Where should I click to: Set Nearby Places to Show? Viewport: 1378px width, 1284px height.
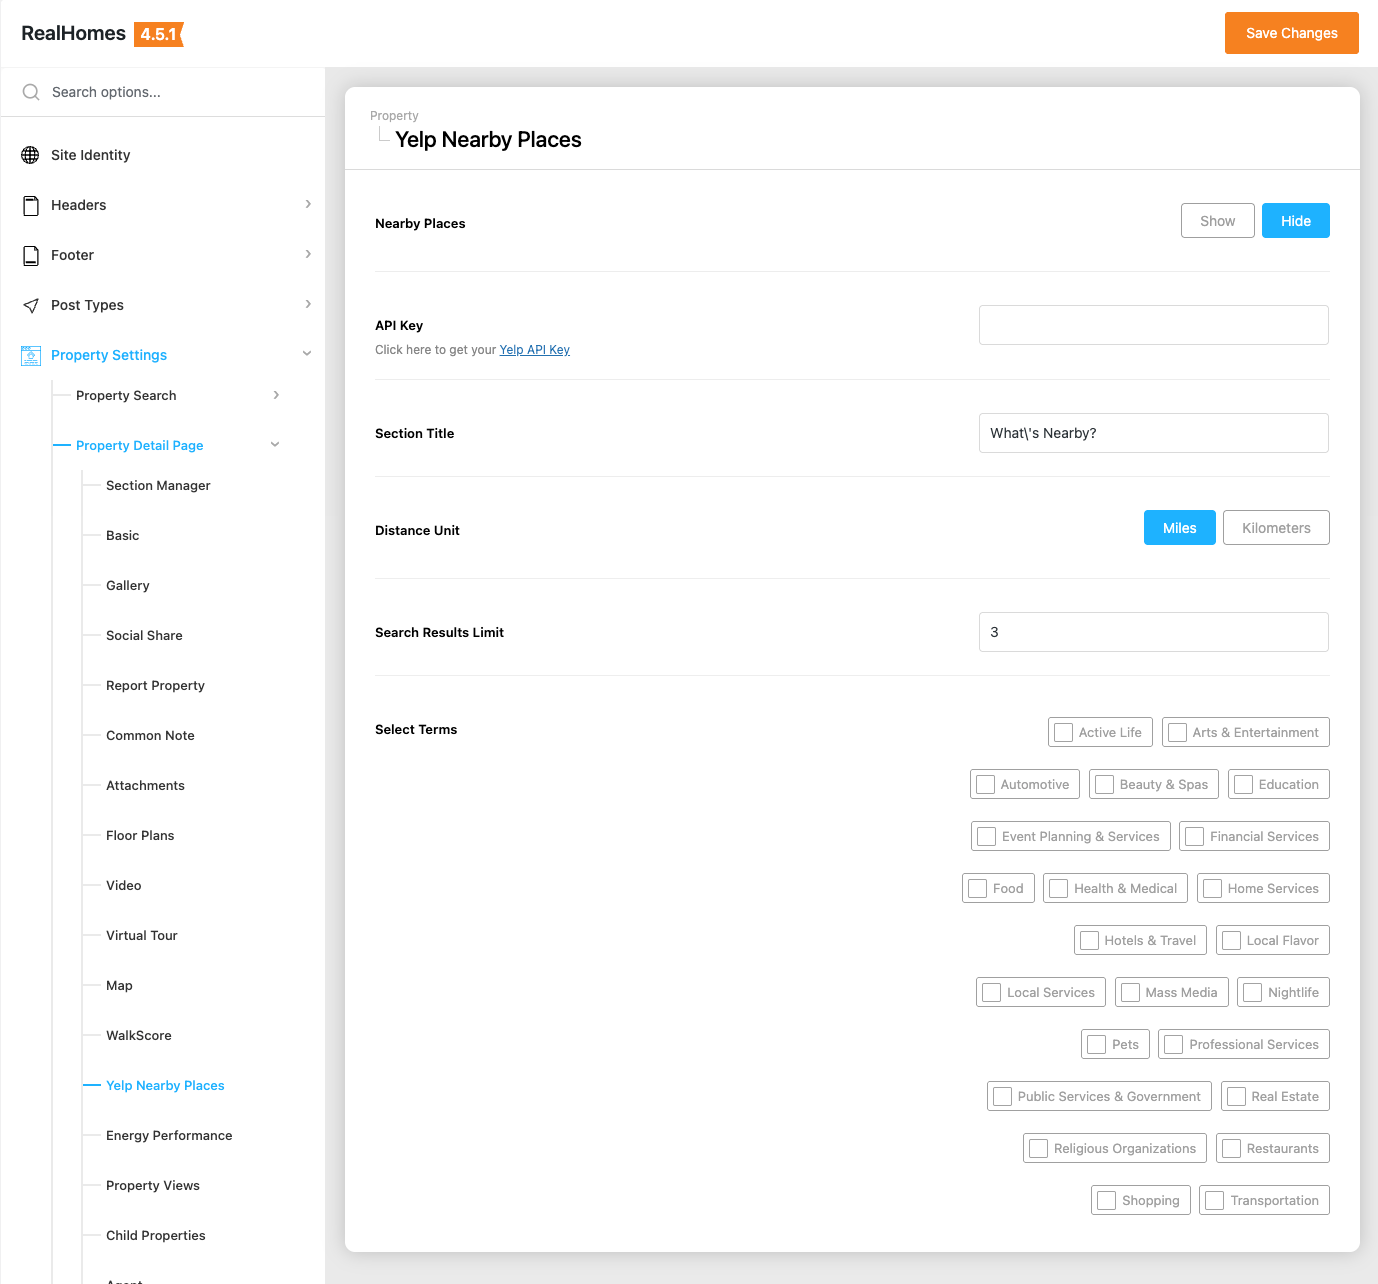point(1217,221)
